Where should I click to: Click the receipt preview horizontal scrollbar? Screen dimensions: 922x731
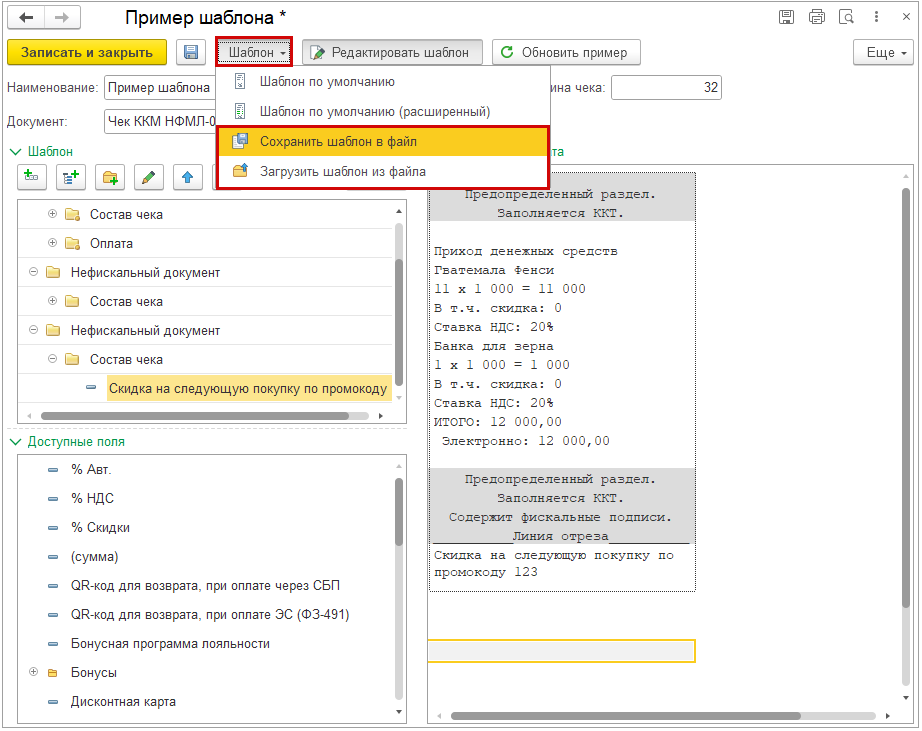(626, 716)
